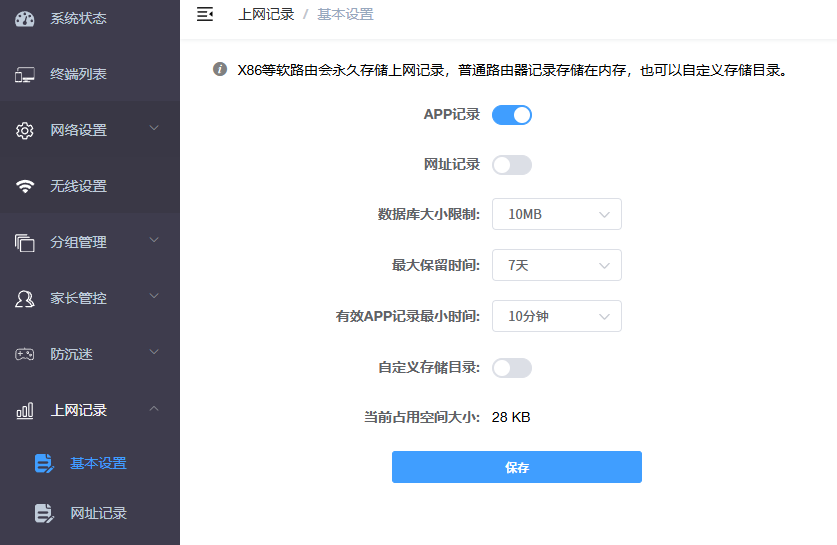
Task: Click the anti-addiction gamepad icon
Action: pos(25,354)
